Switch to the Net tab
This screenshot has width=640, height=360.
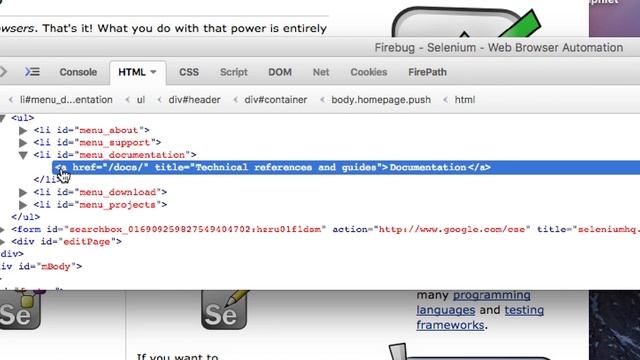coord(321,72)
